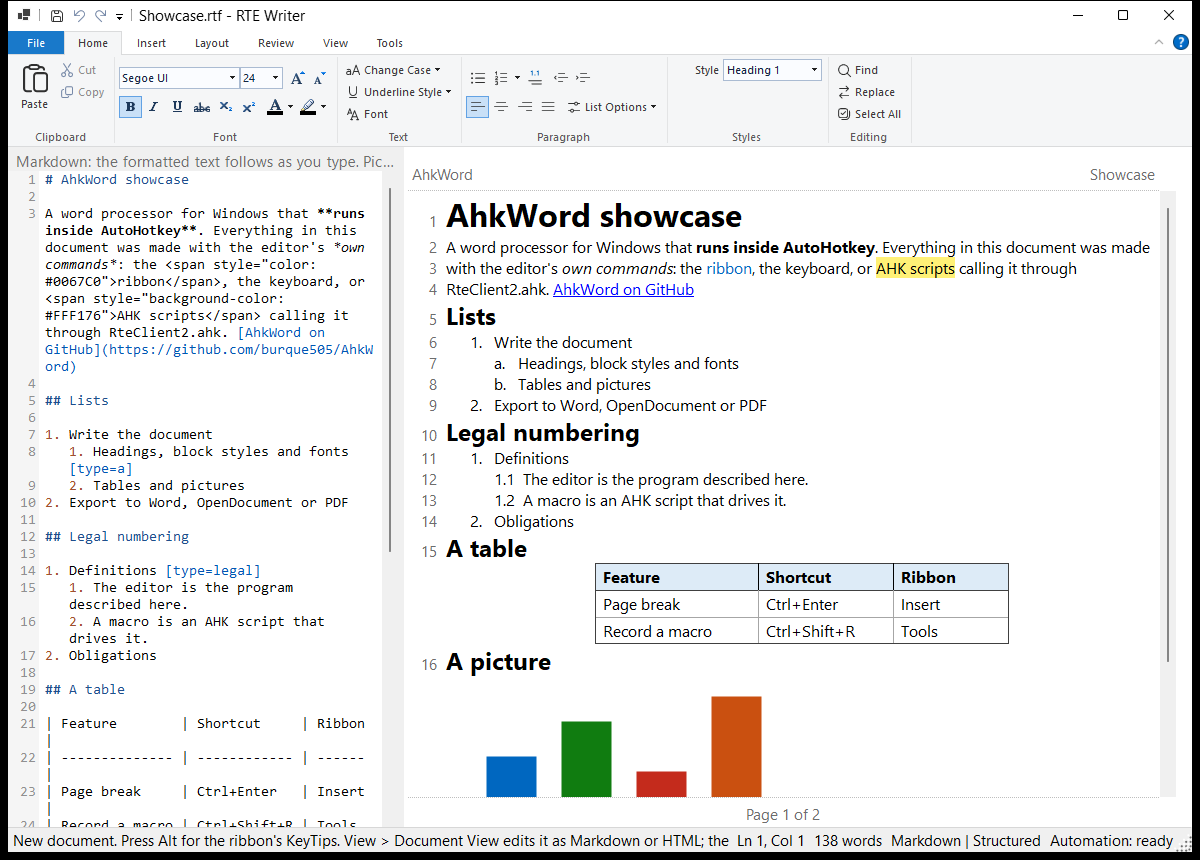Undo the last action in the quick access toolbar

(x=79, y=16)
